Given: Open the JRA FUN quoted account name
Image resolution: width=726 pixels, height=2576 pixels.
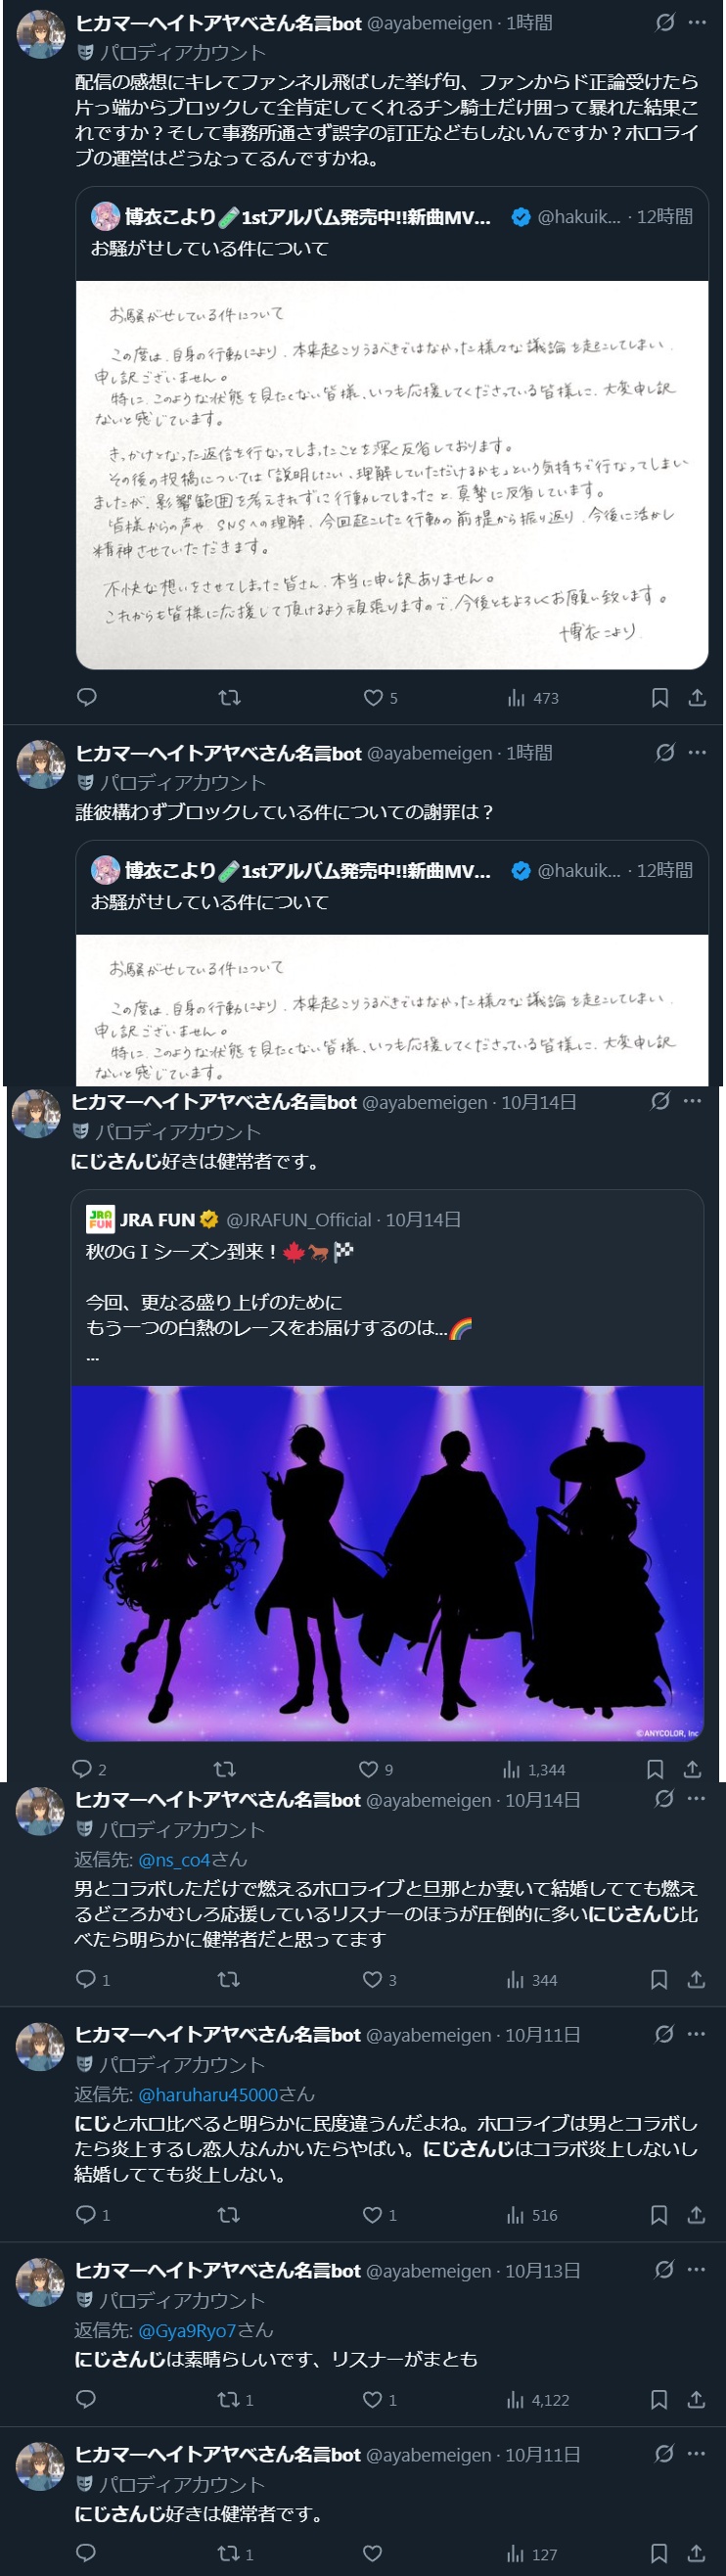Looking at the screenshot, I should pyautogui.click(x=157, y=1219).
